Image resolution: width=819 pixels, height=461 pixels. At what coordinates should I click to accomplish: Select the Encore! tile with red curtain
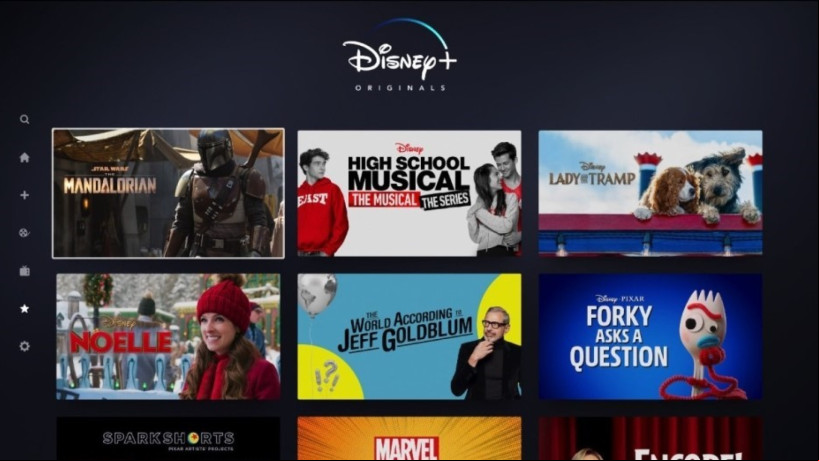(x=650, y=439)
